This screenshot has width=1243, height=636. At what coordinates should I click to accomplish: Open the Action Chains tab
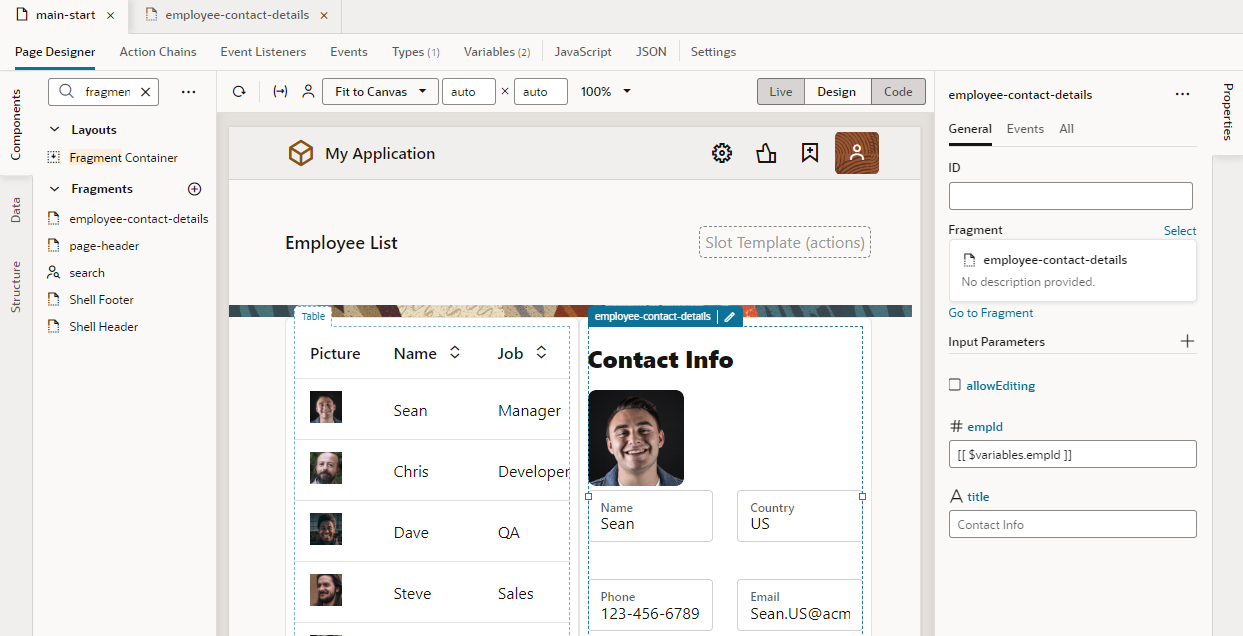158,52
